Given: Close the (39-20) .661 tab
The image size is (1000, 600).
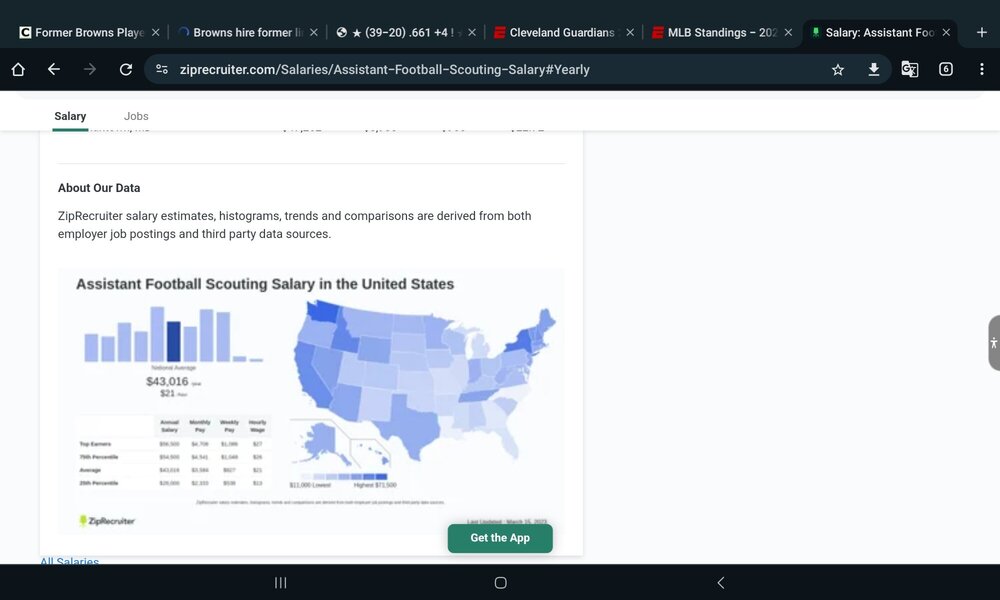Looking at the screenshot, I should click(472, 33).
